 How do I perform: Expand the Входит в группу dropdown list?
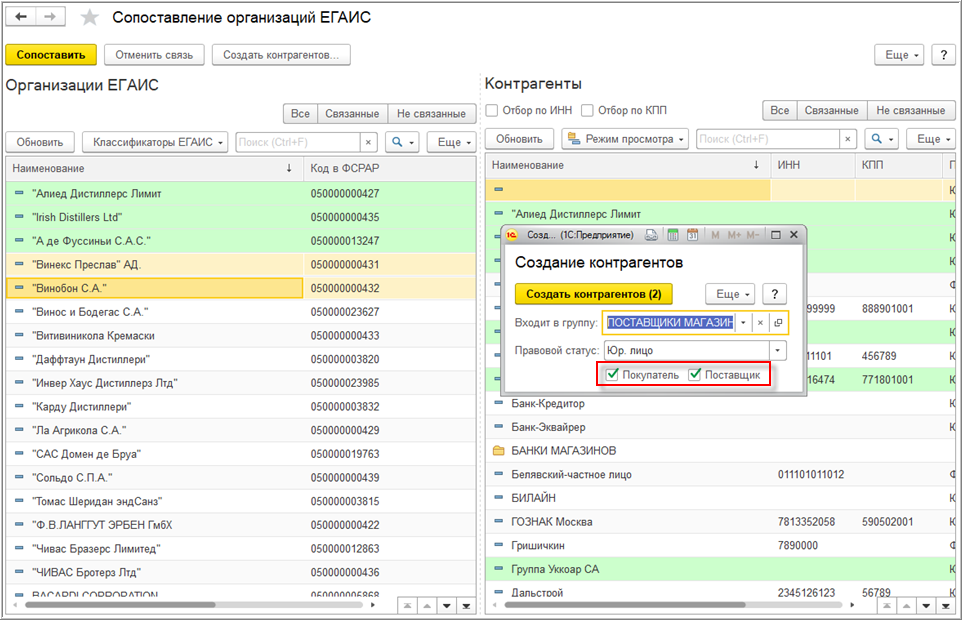(x=744, y=323)
